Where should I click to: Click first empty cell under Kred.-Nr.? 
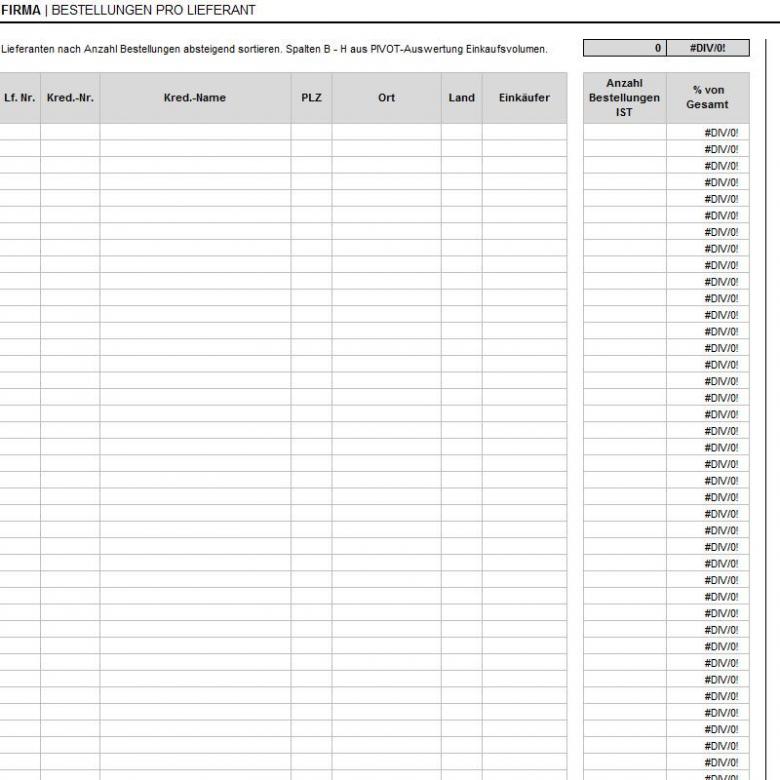70,132
